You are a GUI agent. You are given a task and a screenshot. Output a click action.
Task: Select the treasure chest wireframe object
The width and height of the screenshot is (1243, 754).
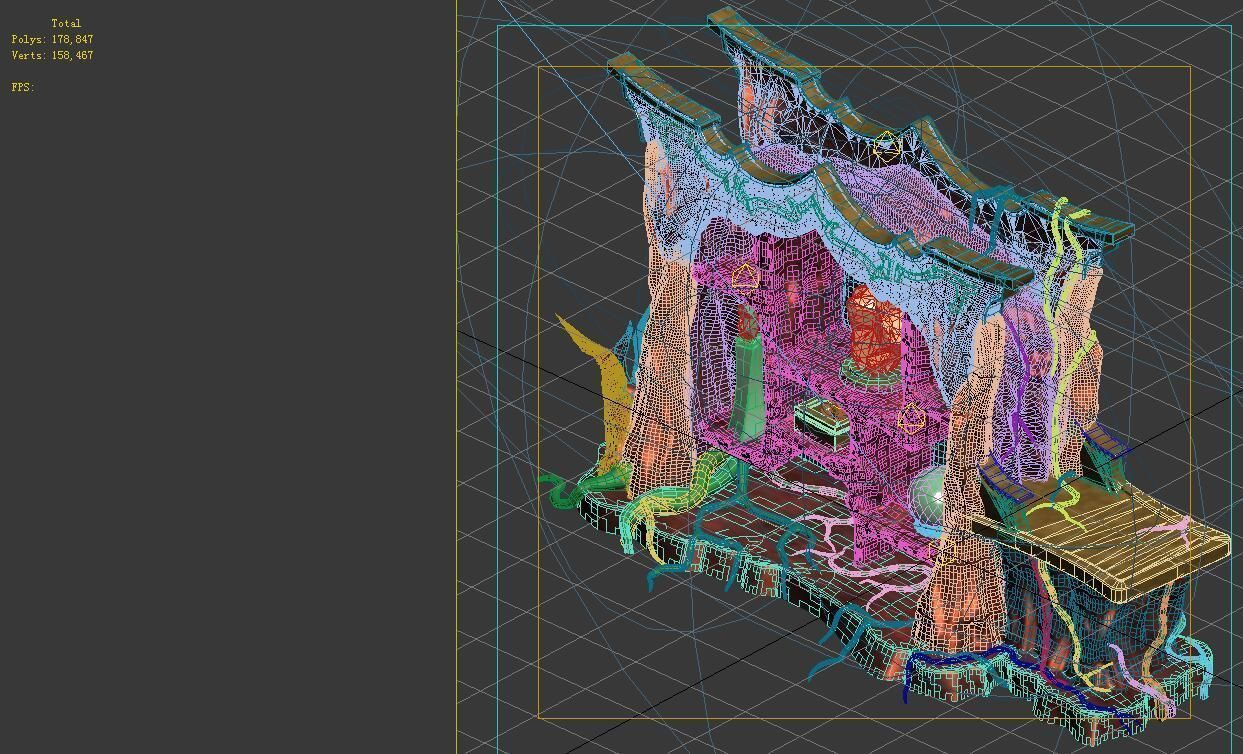tap(822, 422)
